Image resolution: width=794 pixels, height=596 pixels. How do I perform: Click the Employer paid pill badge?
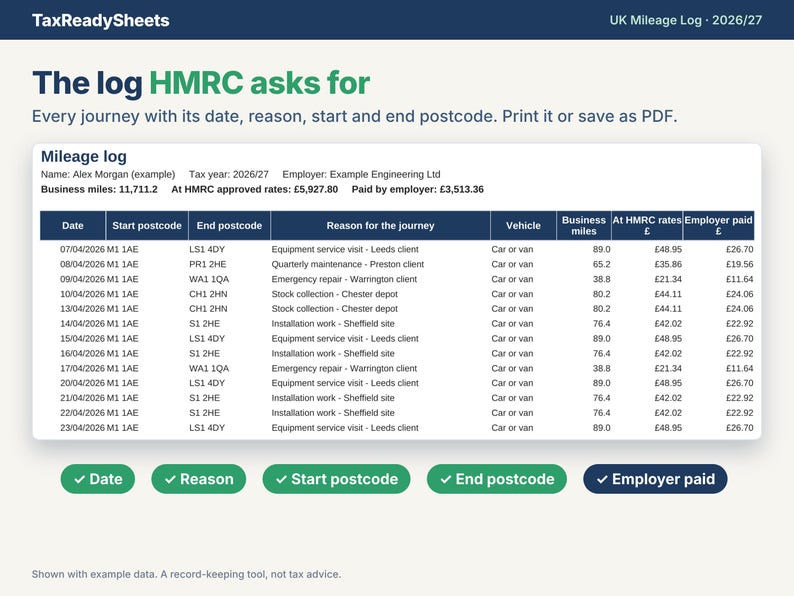coord(655,479)
